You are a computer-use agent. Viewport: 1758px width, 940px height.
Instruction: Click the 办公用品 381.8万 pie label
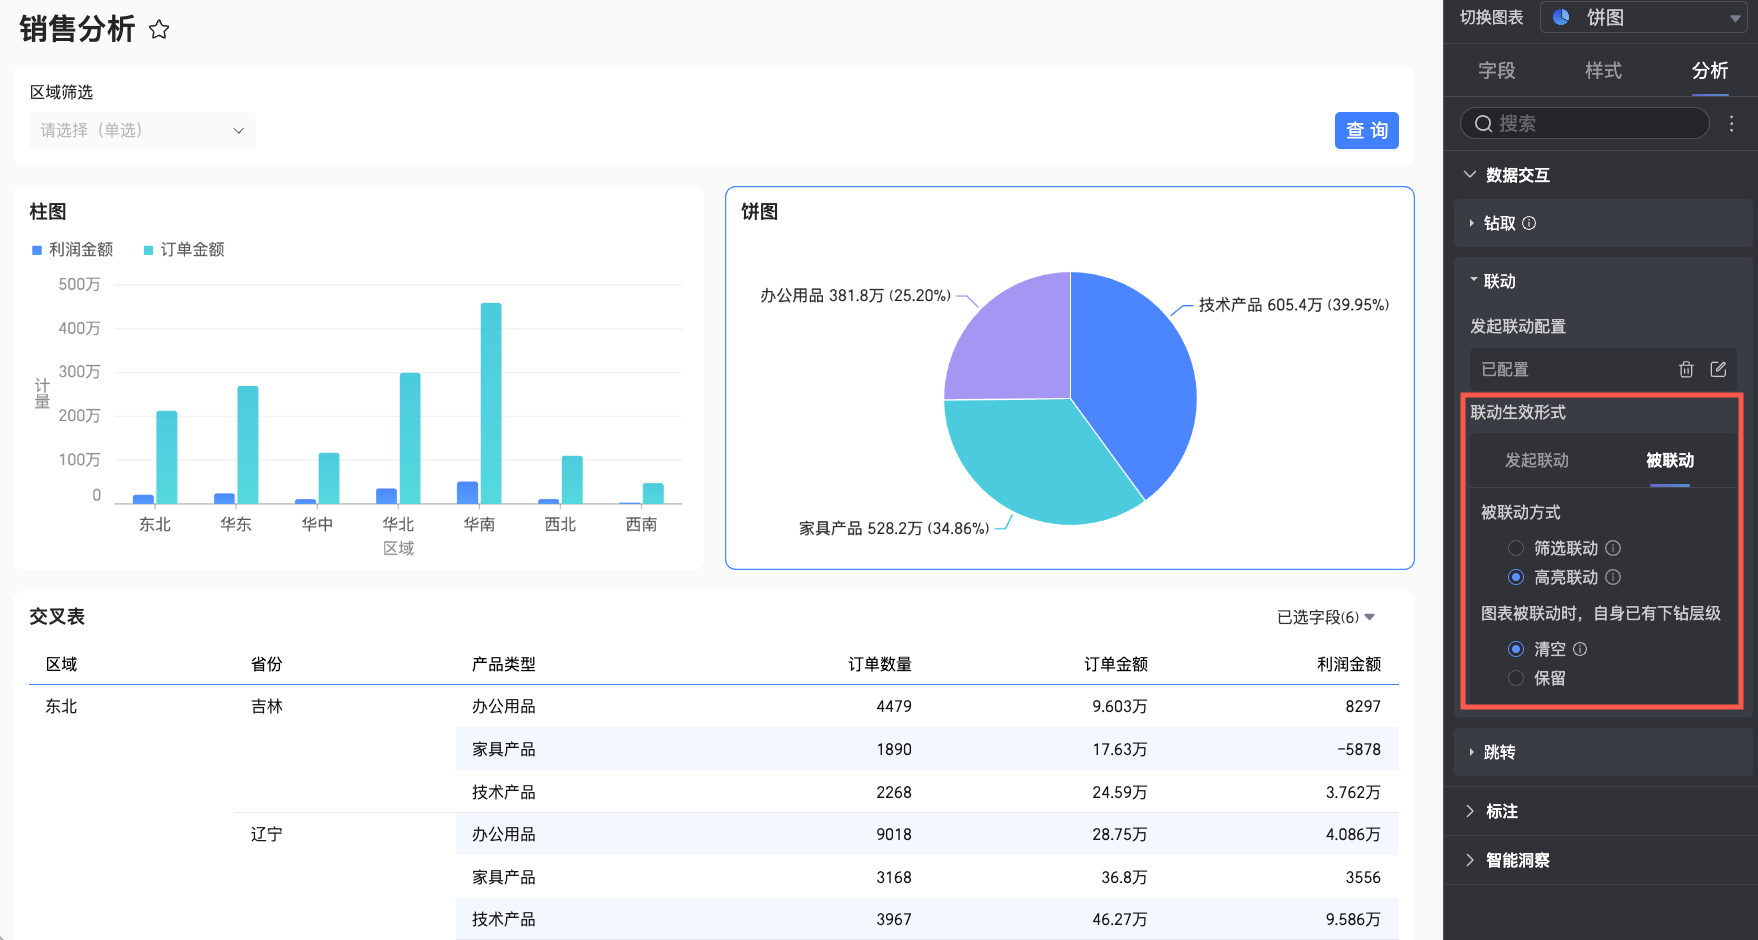point(855,296)
